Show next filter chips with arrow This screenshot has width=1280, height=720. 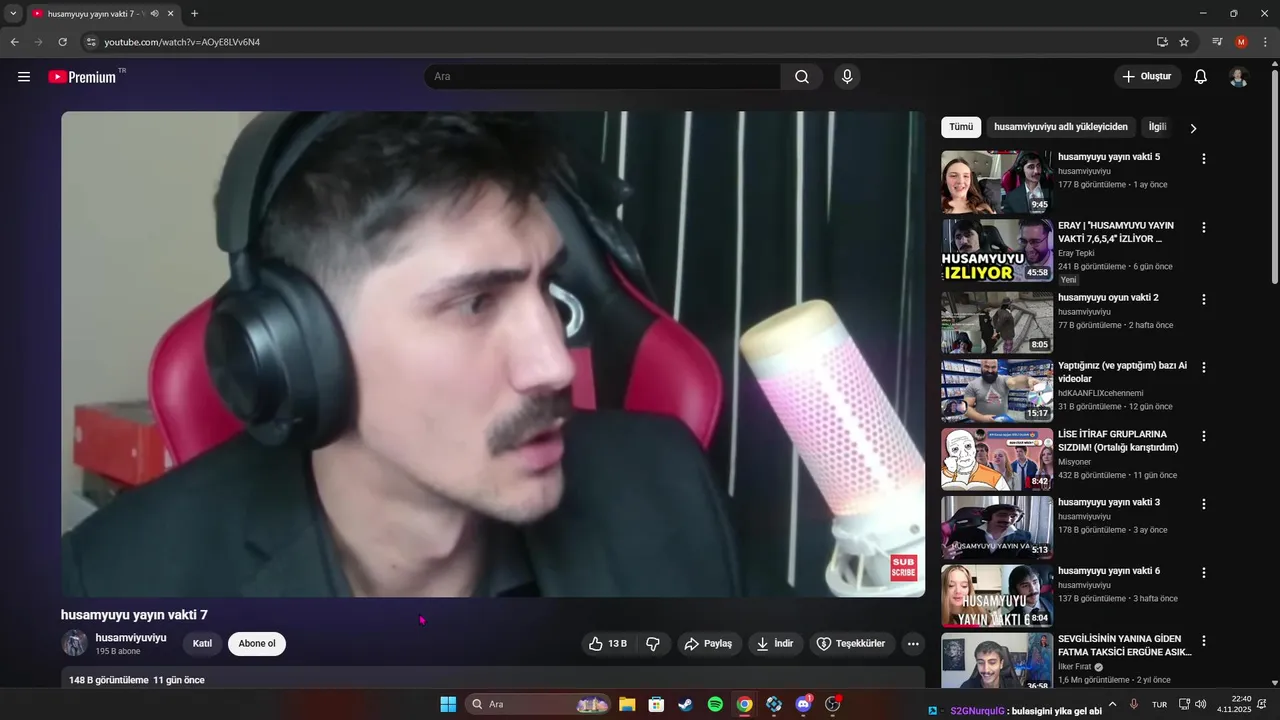[1193, 128]
